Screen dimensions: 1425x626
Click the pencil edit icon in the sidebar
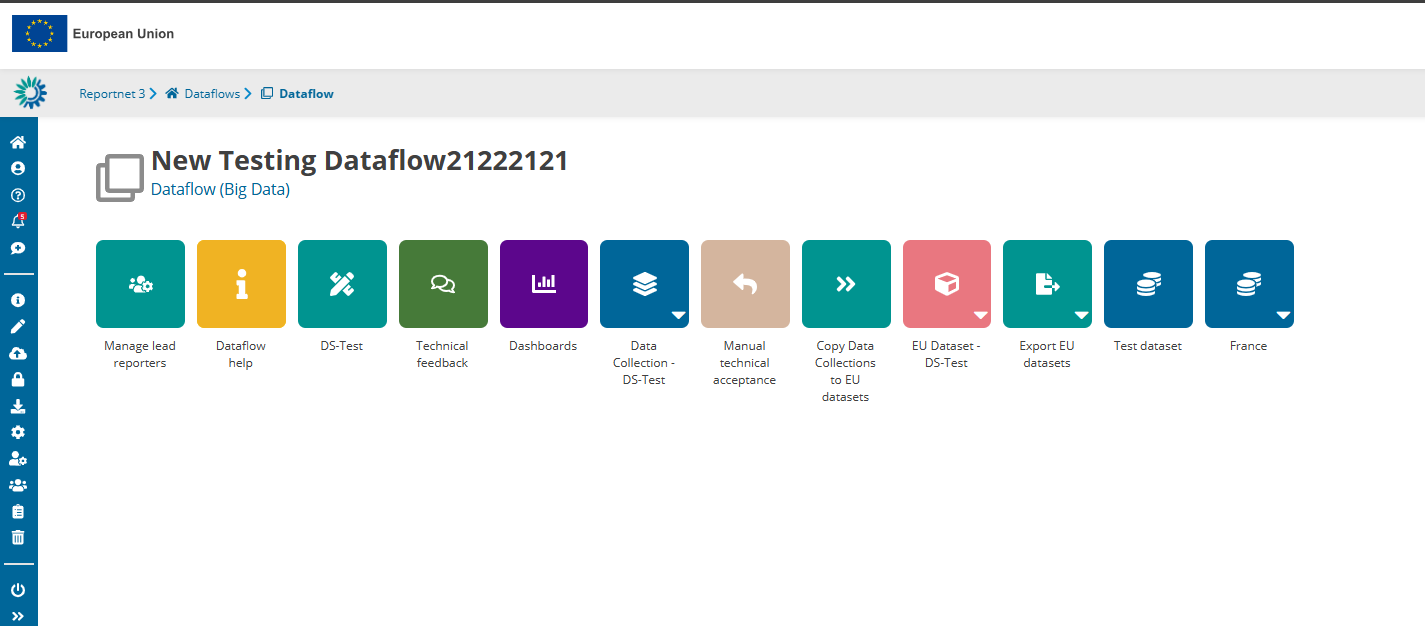18,327
